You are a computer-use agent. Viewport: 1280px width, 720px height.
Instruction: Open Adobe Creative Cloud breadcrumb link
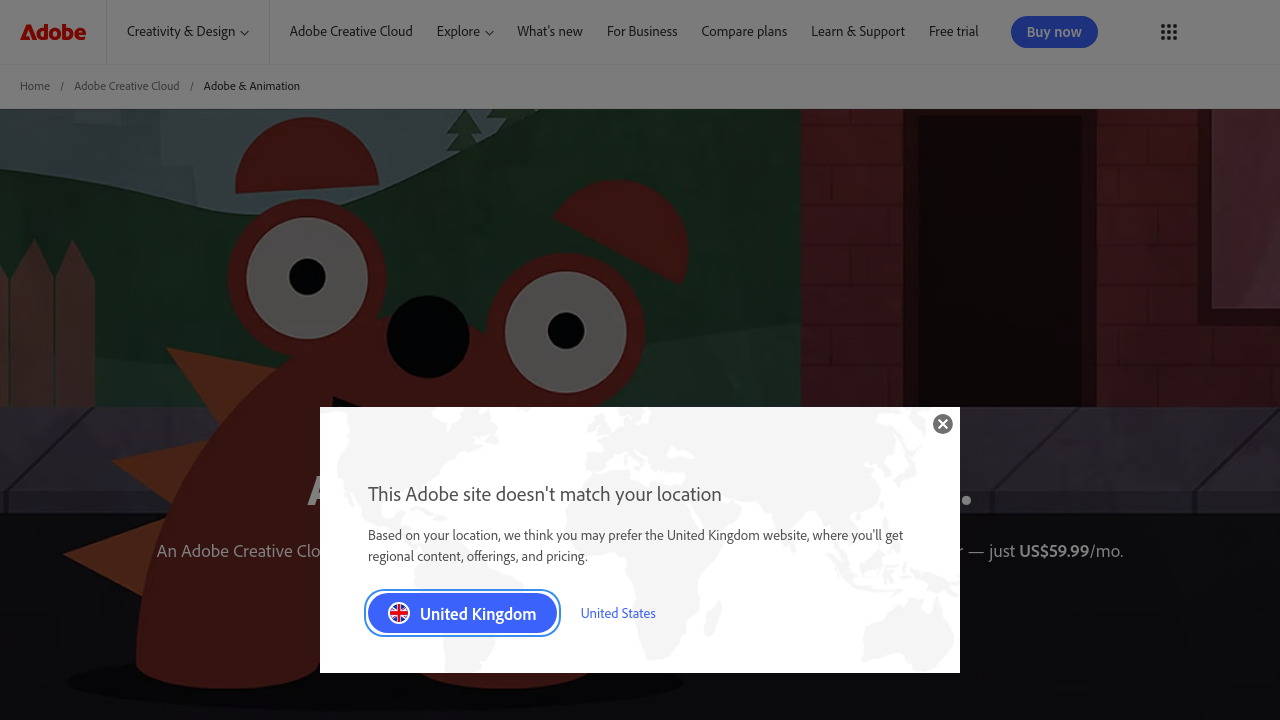(x=127, y=86)
